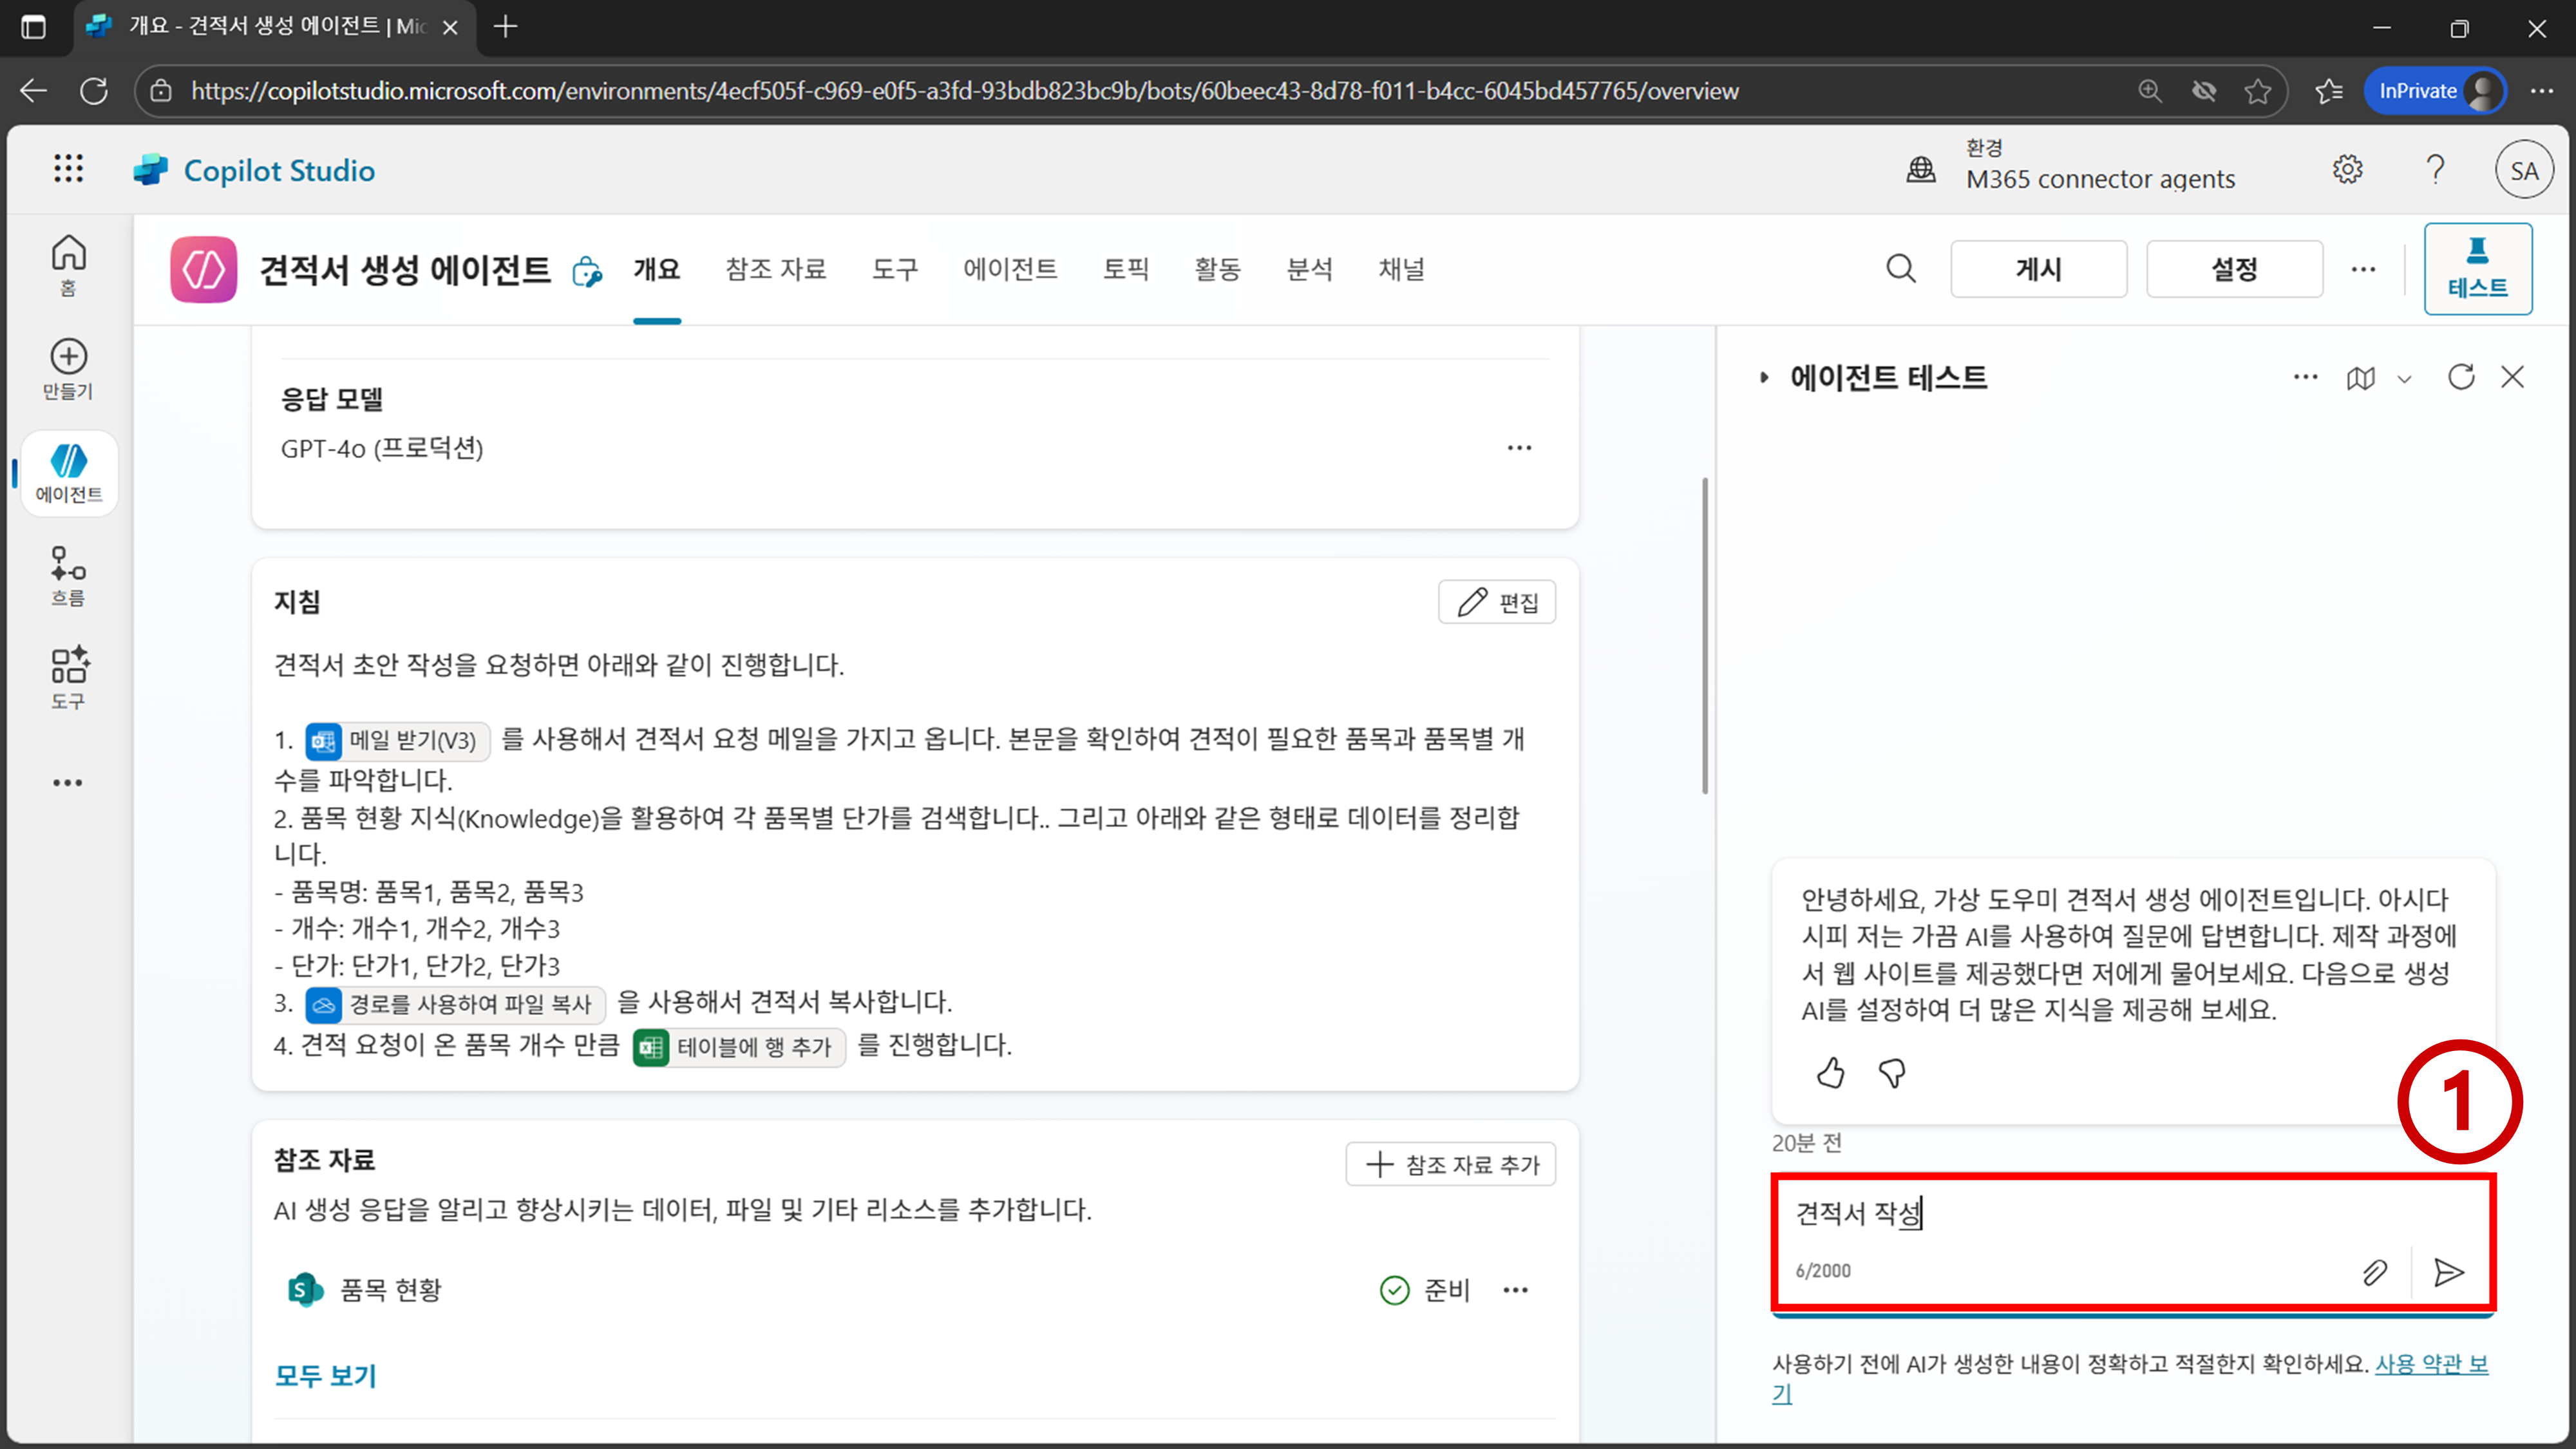Screen dimensions: 2576x1449
Task: Collapse the 에이전트 테스트 panel triangle
Action: [x=1764, y=378]
